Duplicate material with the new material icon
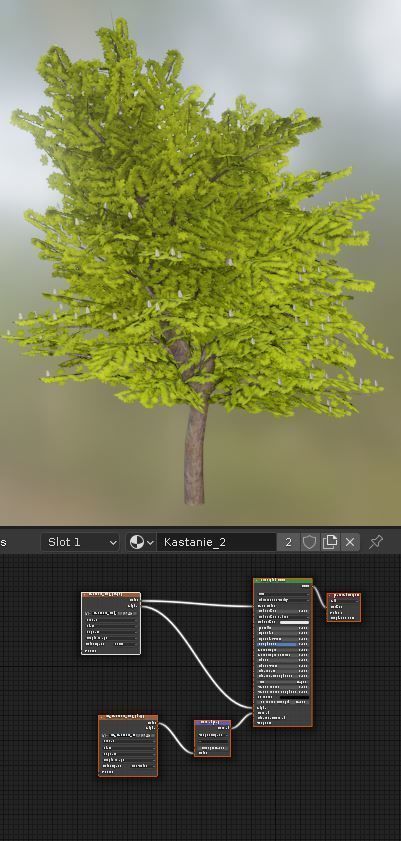The height and width of the screenshot is (841, 401). (330, 542)
